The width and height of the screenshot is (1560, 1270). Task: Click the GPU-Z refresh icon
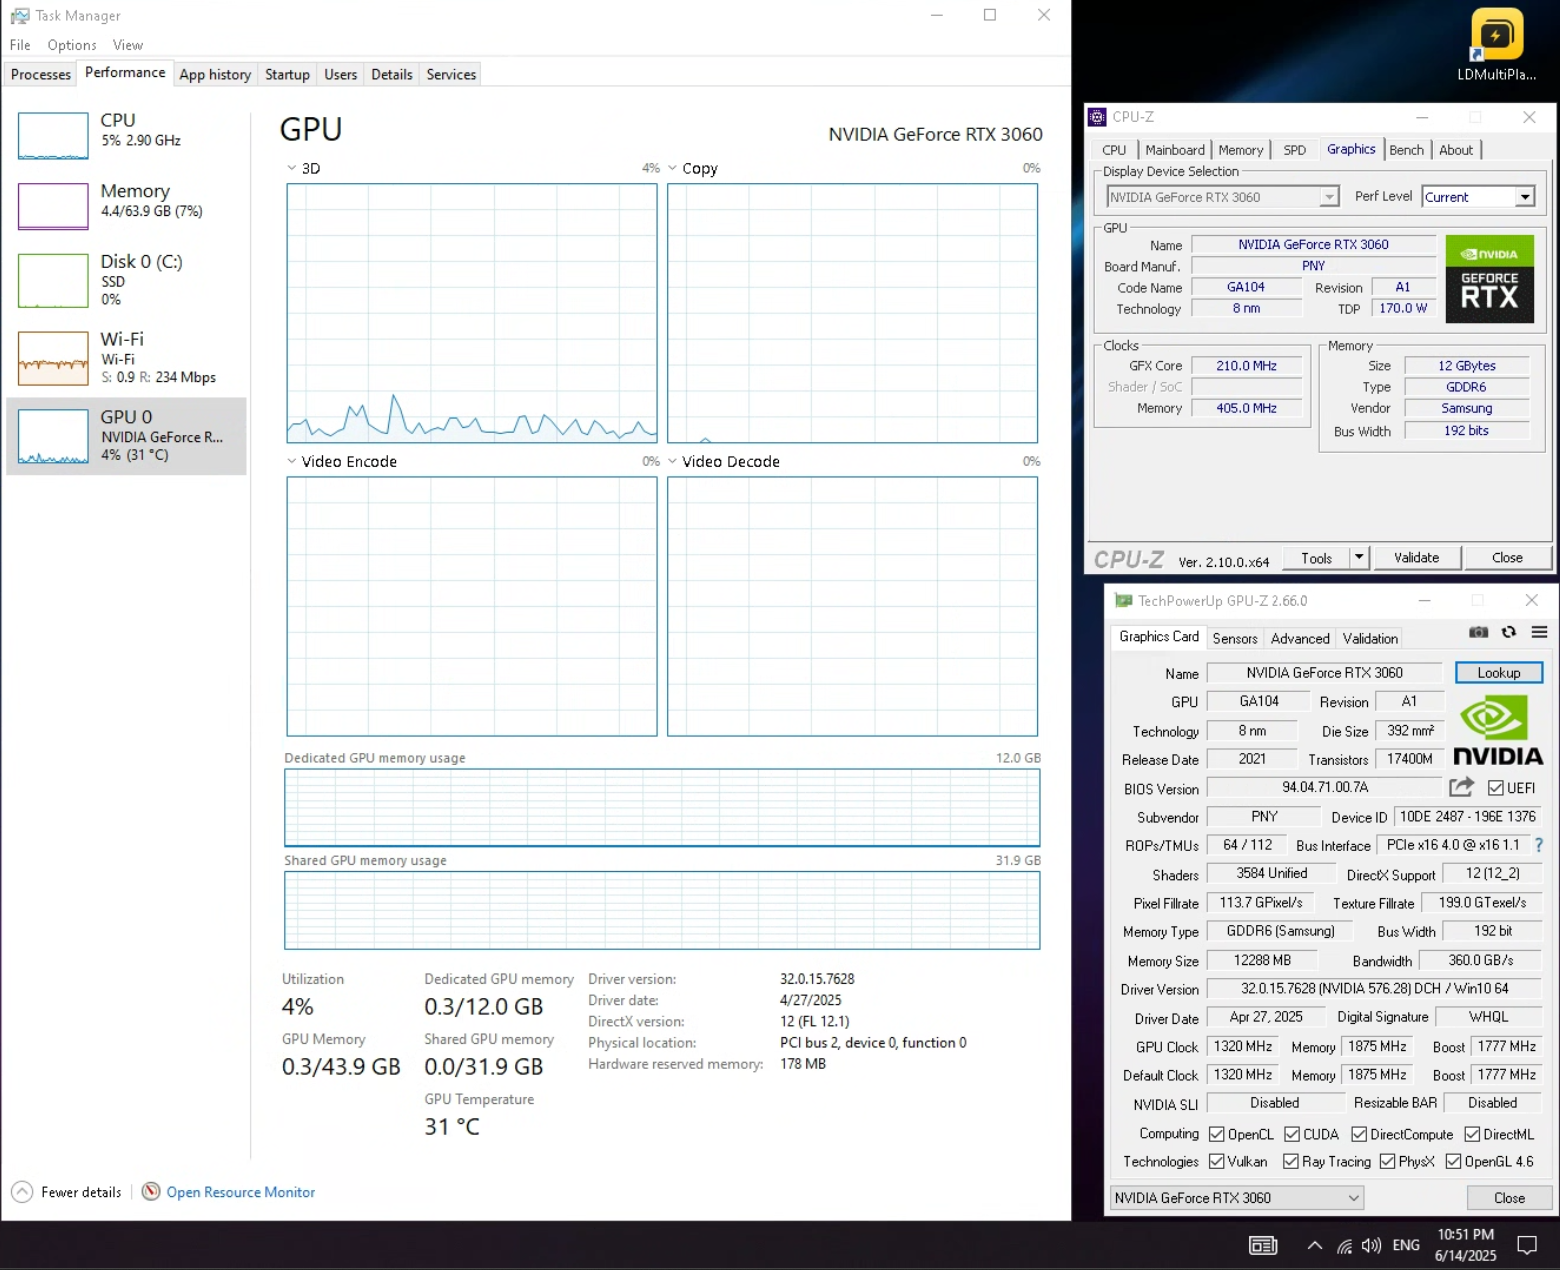coord(1509,632)
